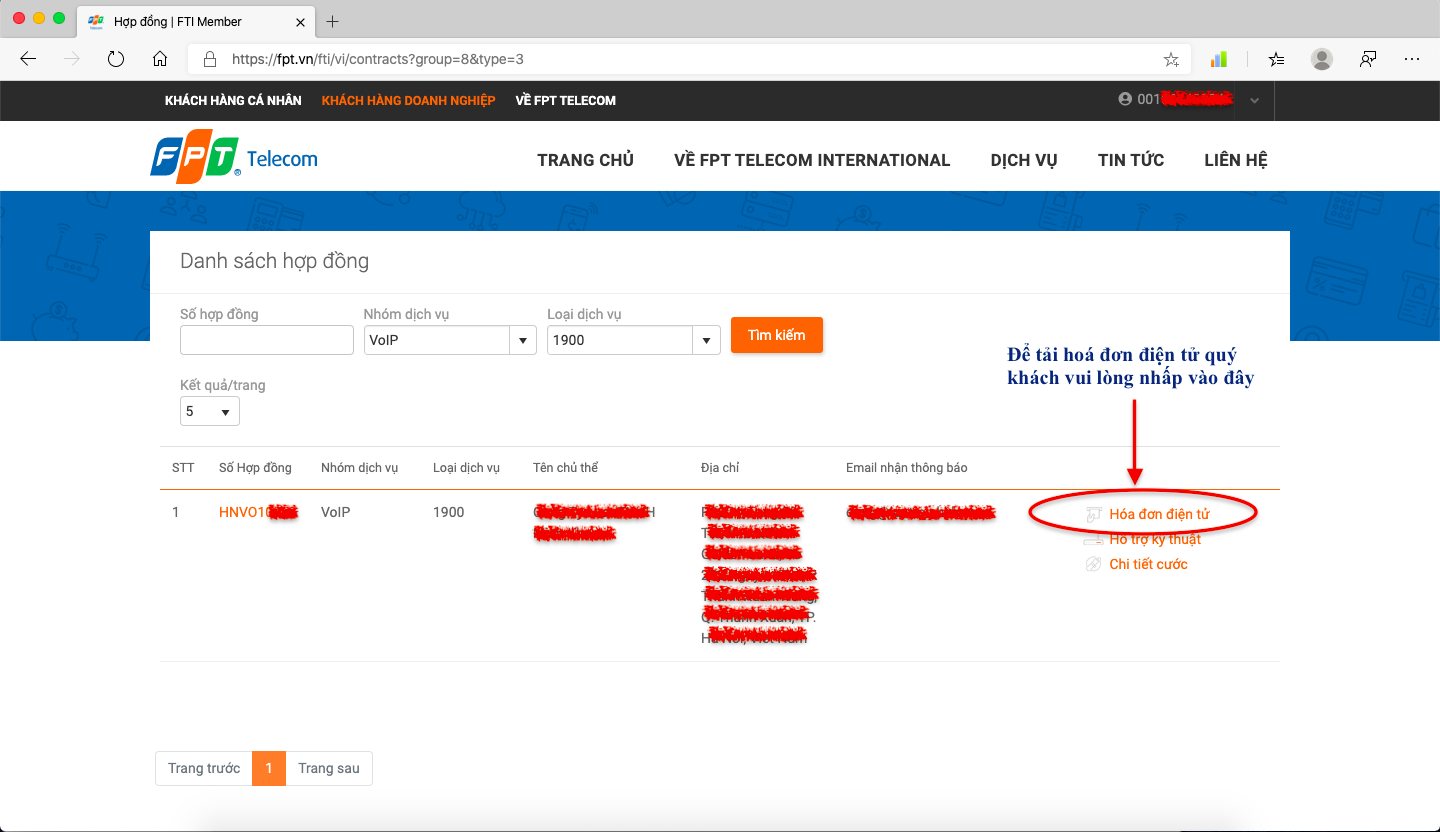Click the Email nhận thông báo header
The image size is (1440, 832).
coord(907,468)
